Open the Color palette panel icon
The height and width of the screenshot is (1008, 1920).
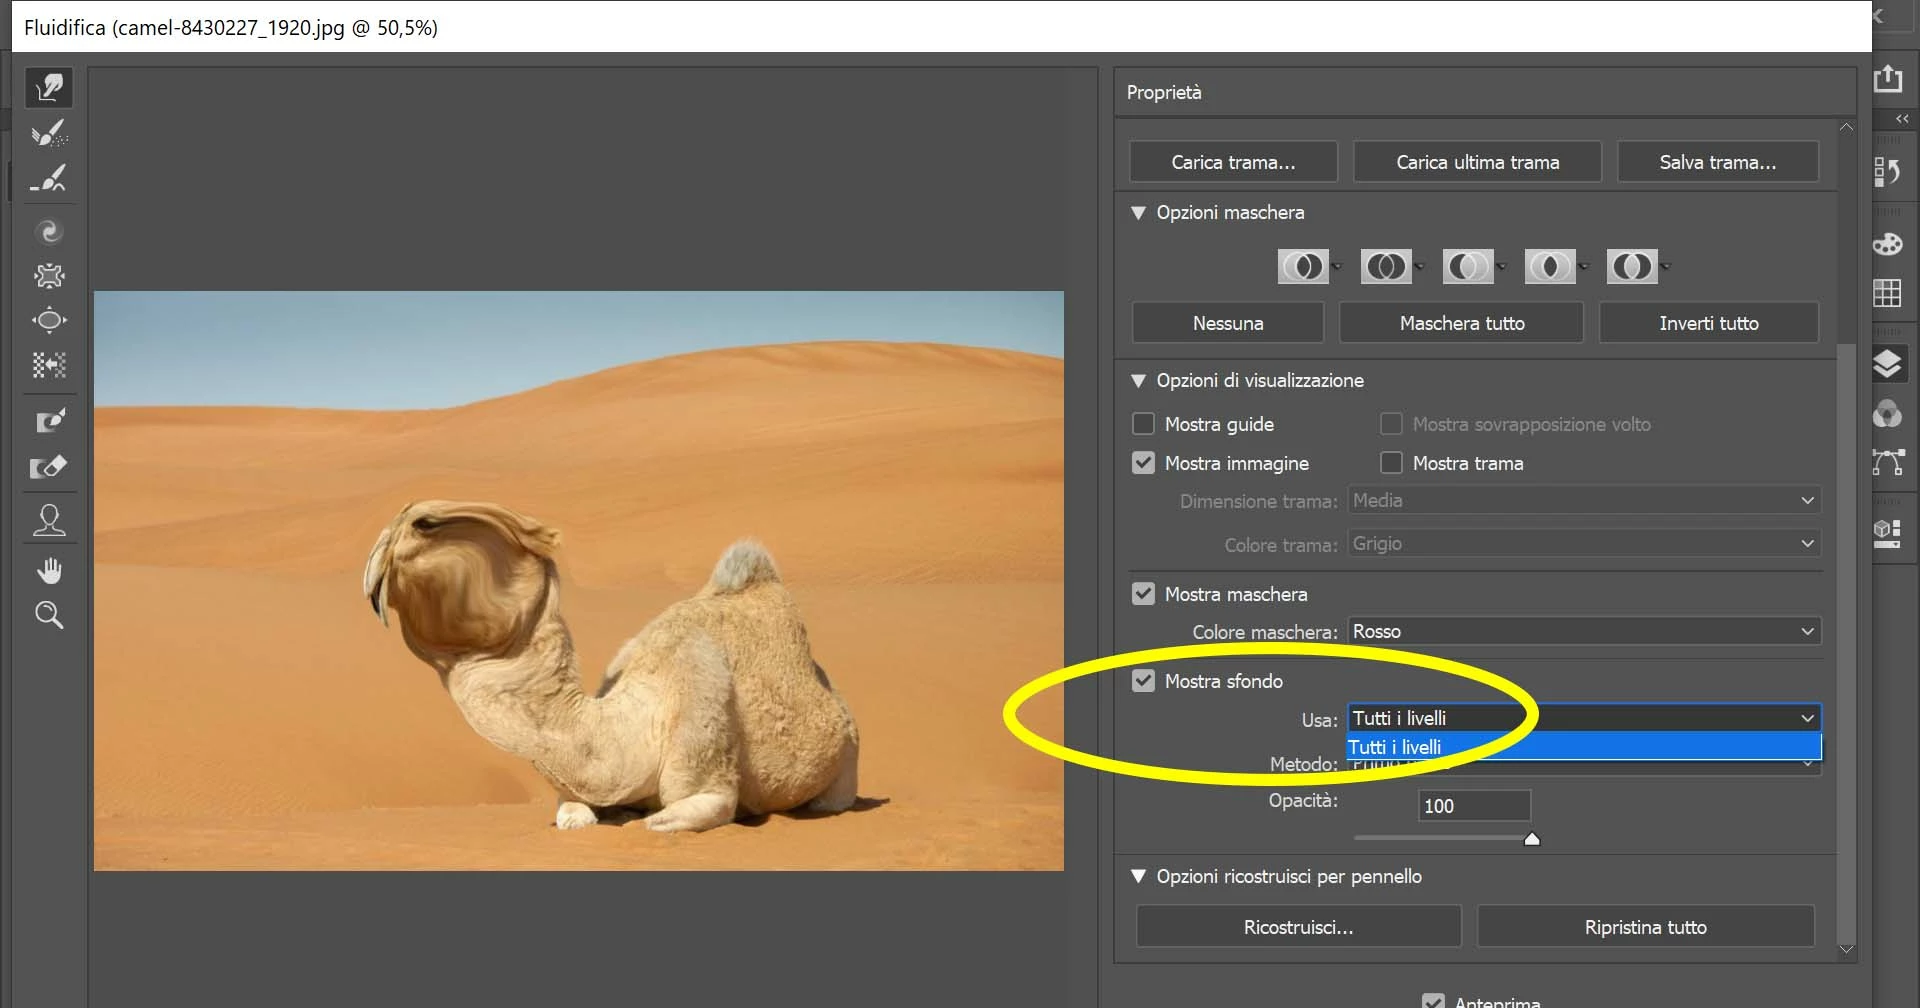coord(1887,244)
